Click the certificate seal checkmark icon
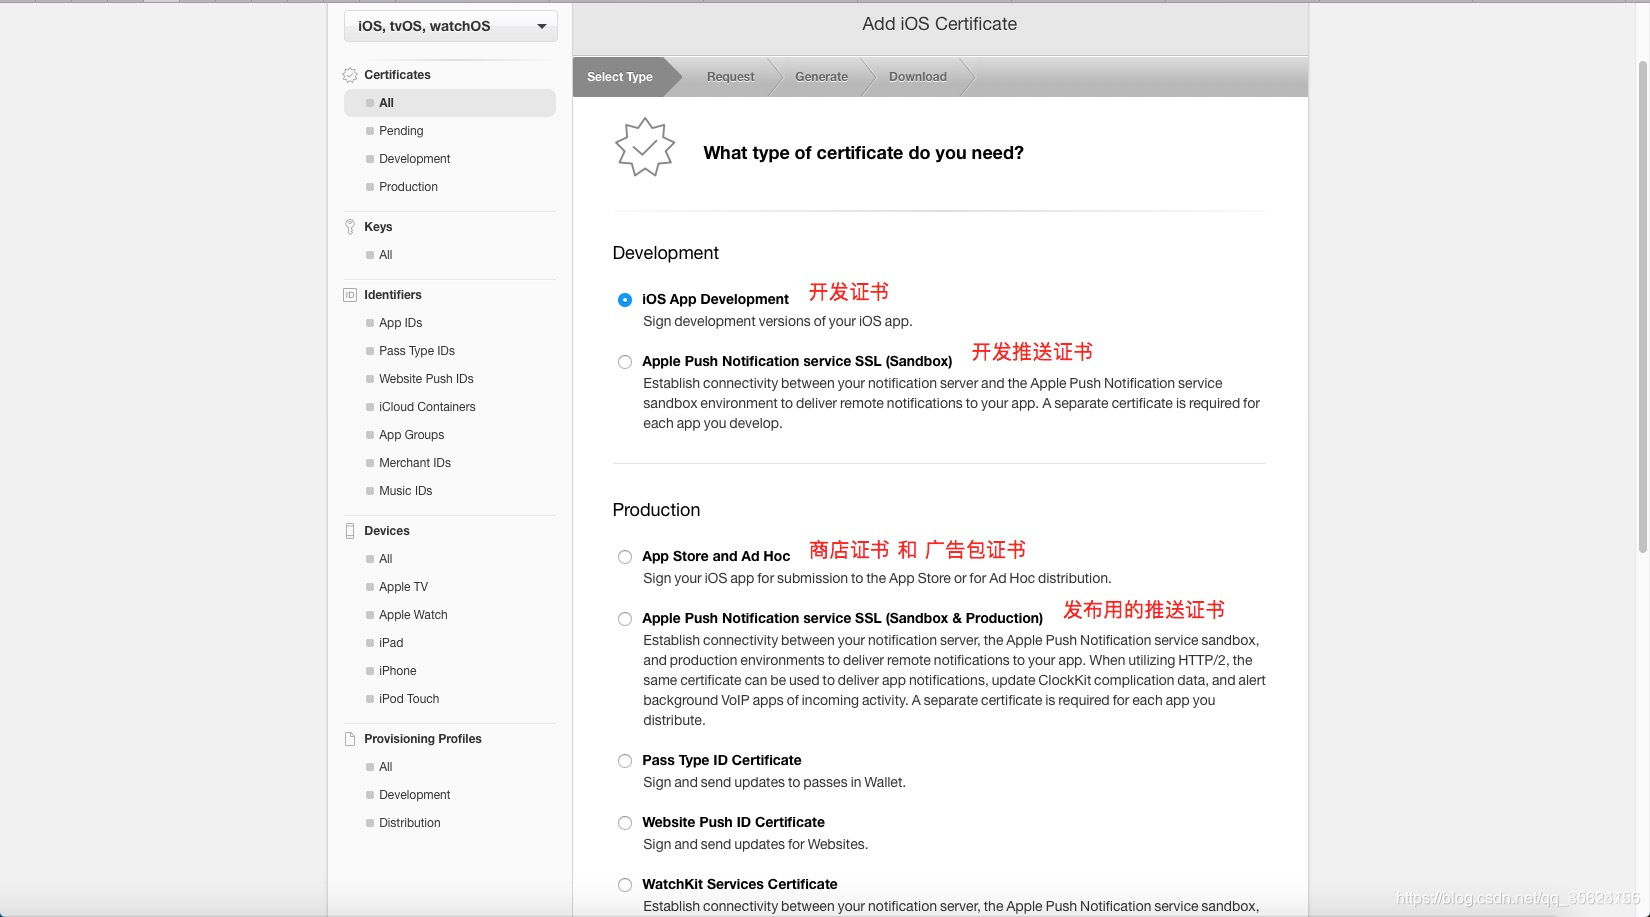 click(x=645, y=148)
